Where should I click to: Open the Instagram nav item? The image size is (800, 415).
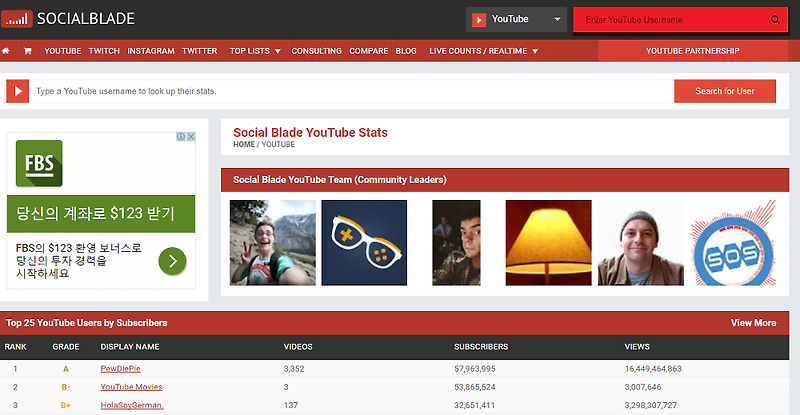(x=151, y=51)
